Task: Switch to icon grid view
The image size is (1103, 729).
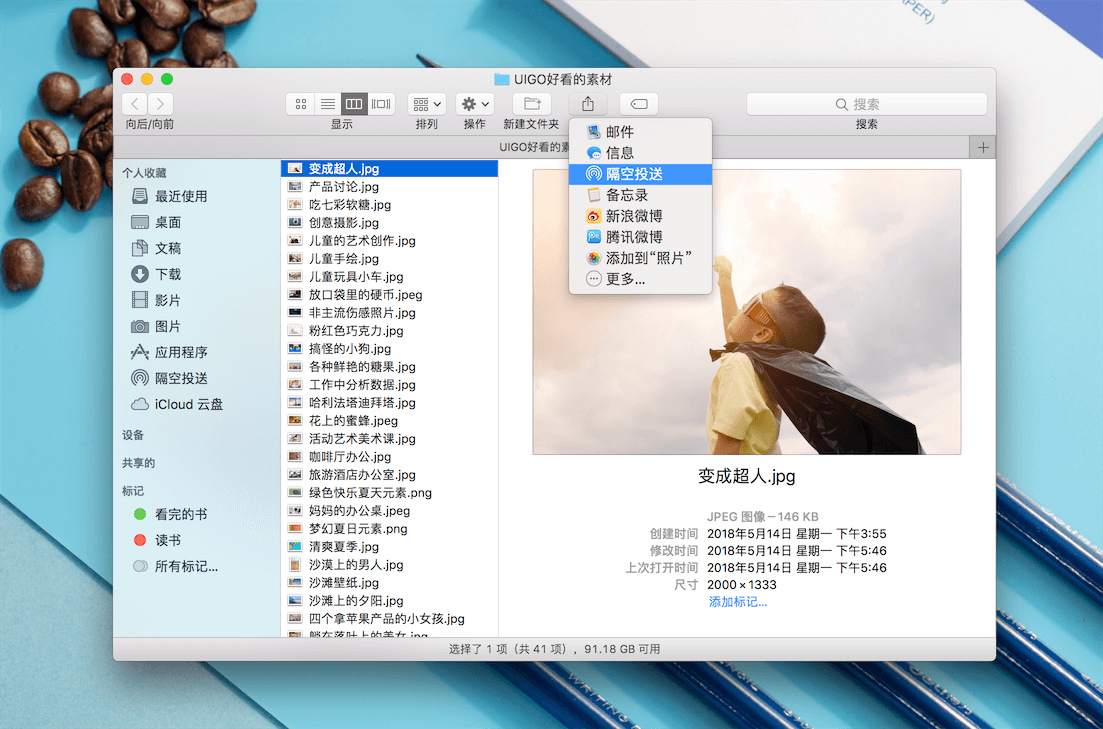Action: click(300, 104)
